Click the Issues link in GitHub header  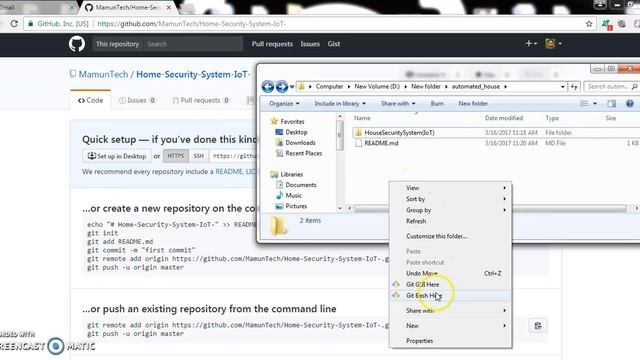coord(310,44)
